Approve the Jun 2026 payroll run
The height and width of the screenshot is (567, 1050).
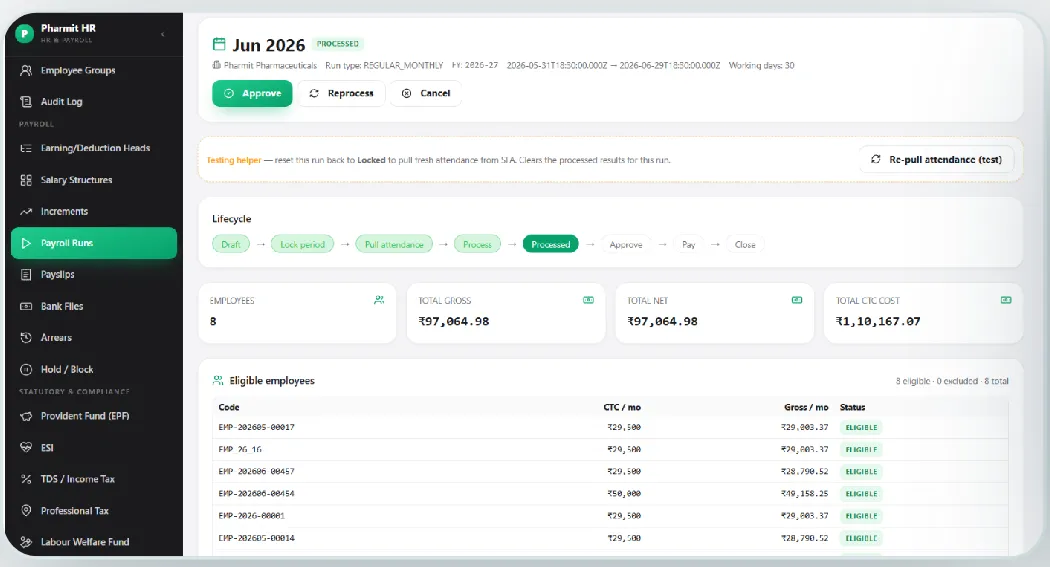tap(252, 94)
